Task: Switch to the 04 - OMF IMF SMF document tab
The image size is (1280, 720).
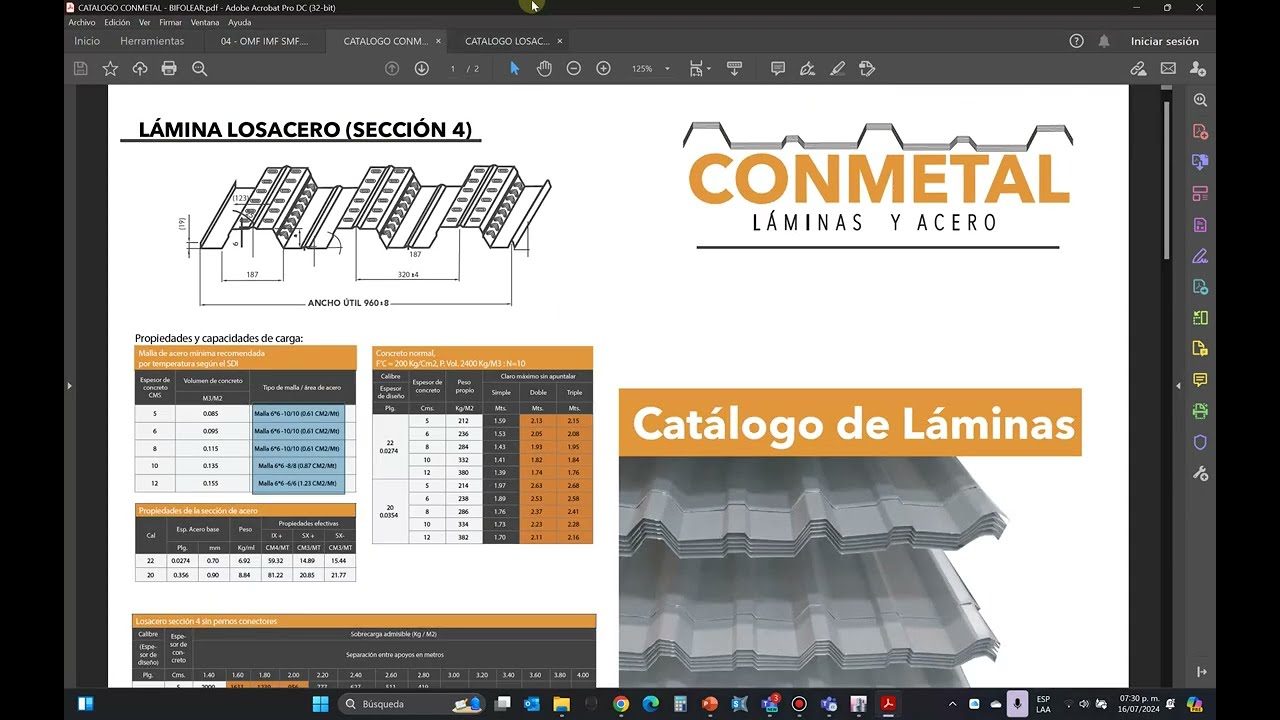Action: pyautogui.click(x=264, y=41)
